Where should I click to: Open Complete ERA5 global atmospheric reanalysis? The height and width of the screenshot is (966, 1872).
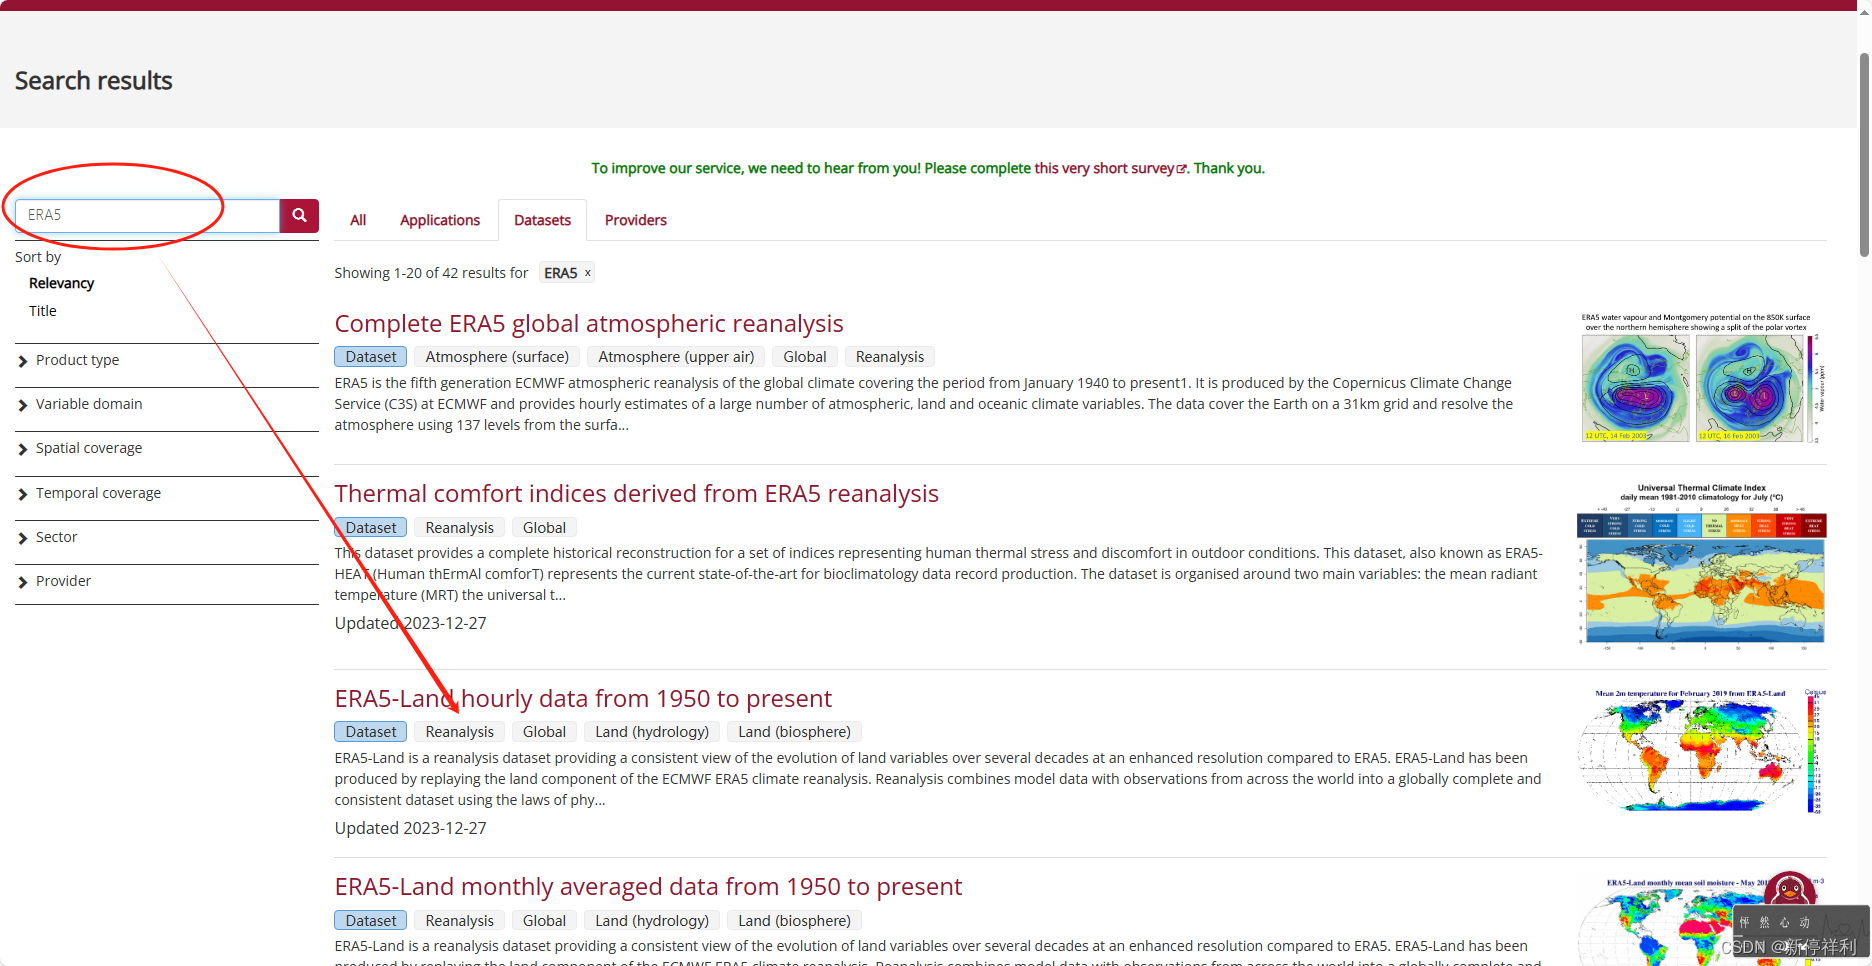pos(589,324)
